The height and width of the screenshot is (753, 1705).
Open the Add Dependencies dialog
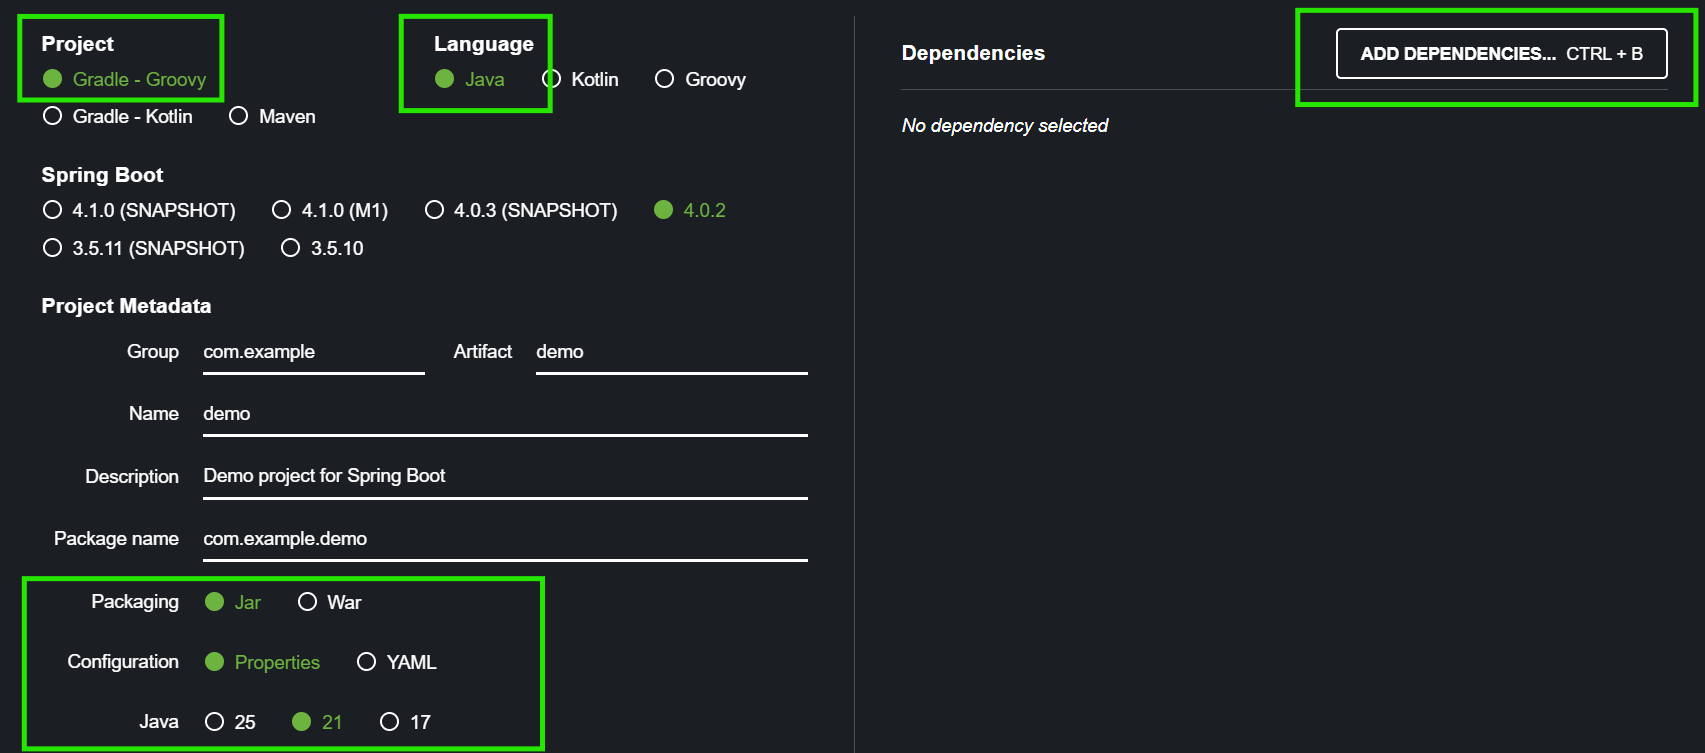pos(1501,54)
